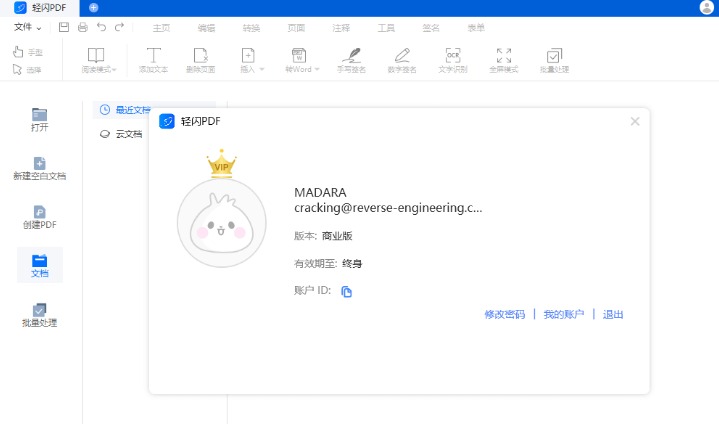Click the user profile icon in title bar
Viewport: 719px width, 424px height.
707,7
